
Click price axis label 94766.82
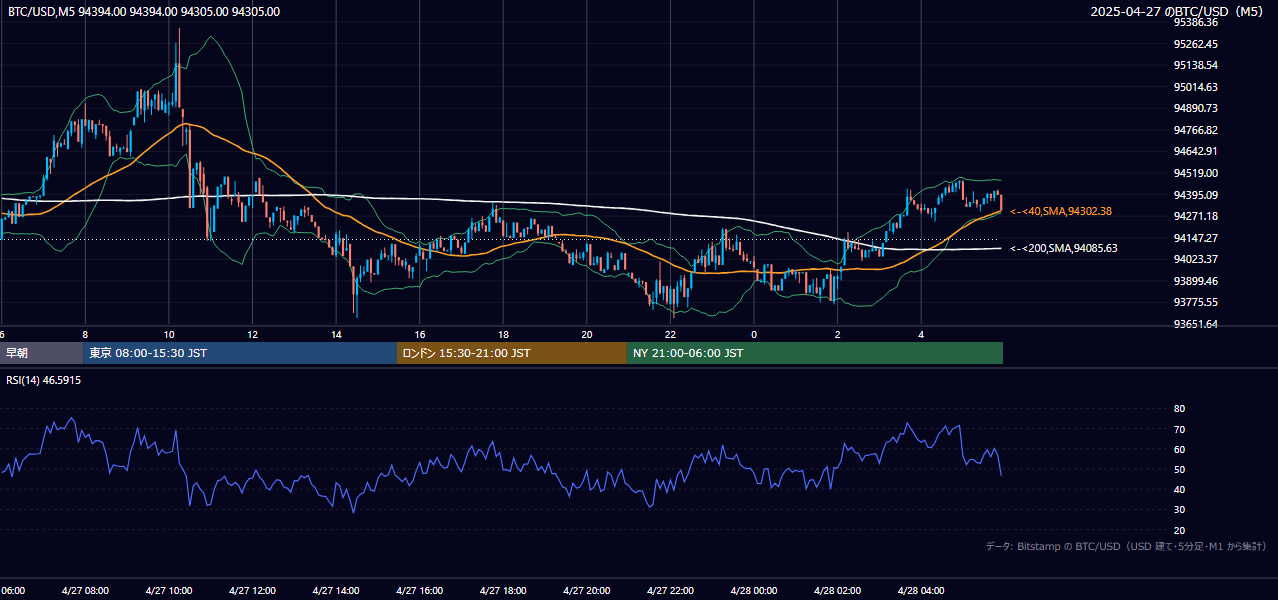tap(1195, 130)
